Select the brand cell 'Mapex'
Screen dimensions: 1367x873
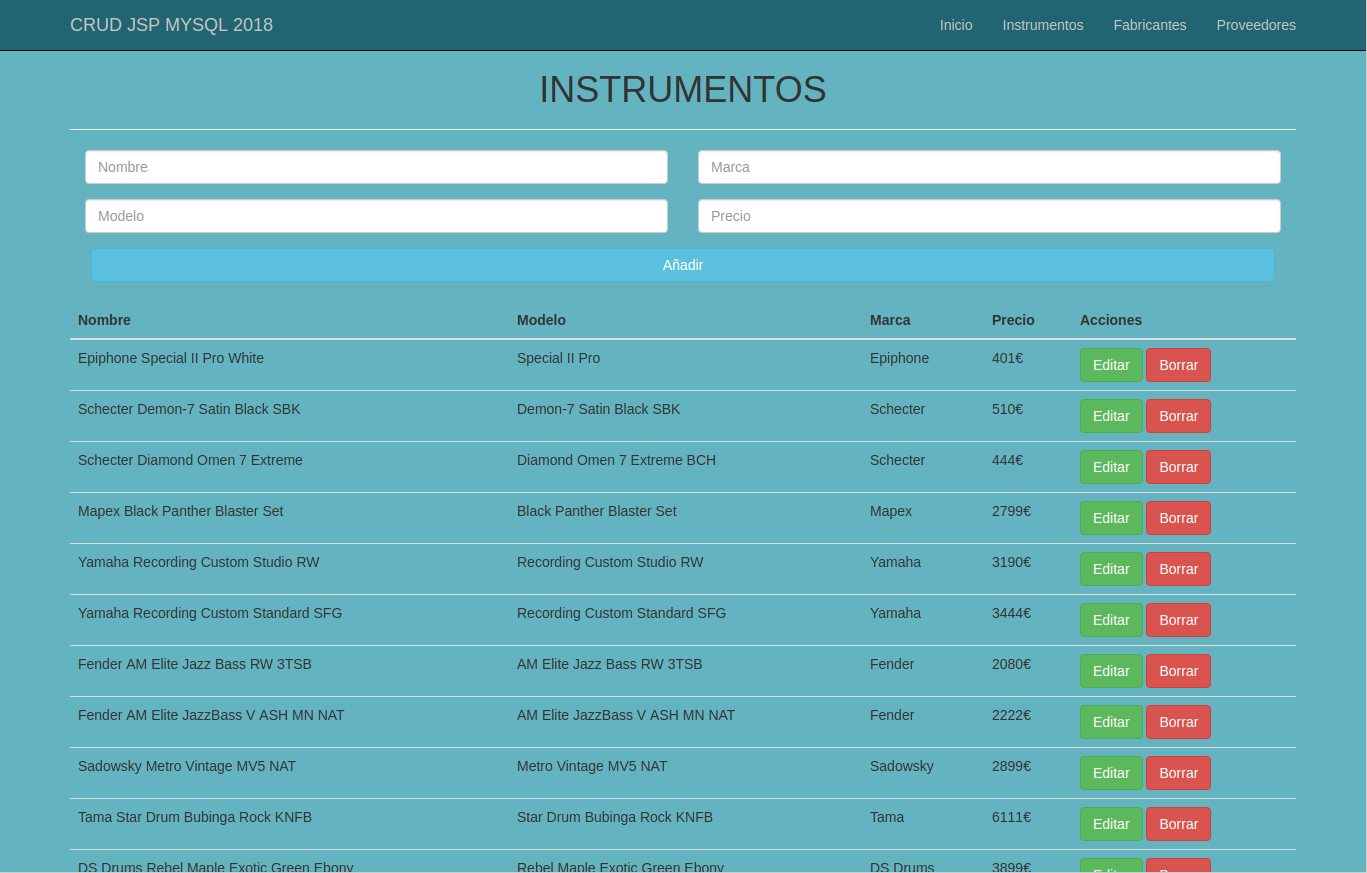891,511
